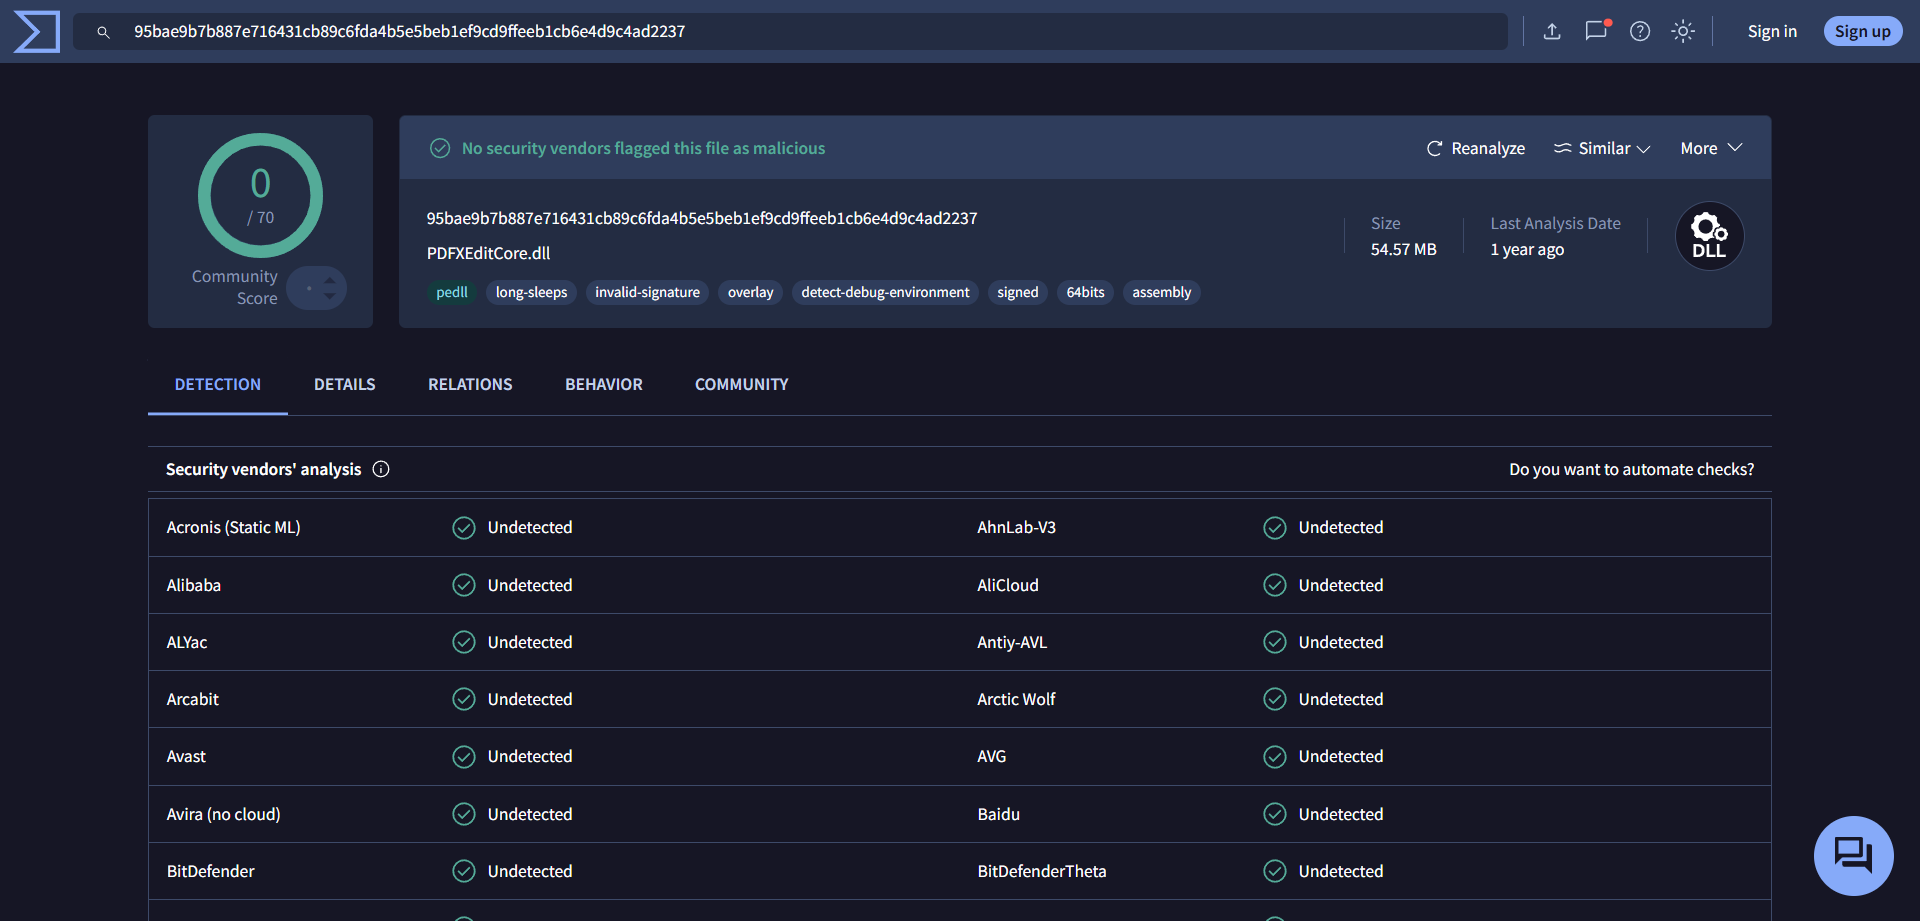Image resolution: width=1920 pixels, height=921 pixels.
Task: Expand the Similar dropdown
Action: [x=1601, y=148]
